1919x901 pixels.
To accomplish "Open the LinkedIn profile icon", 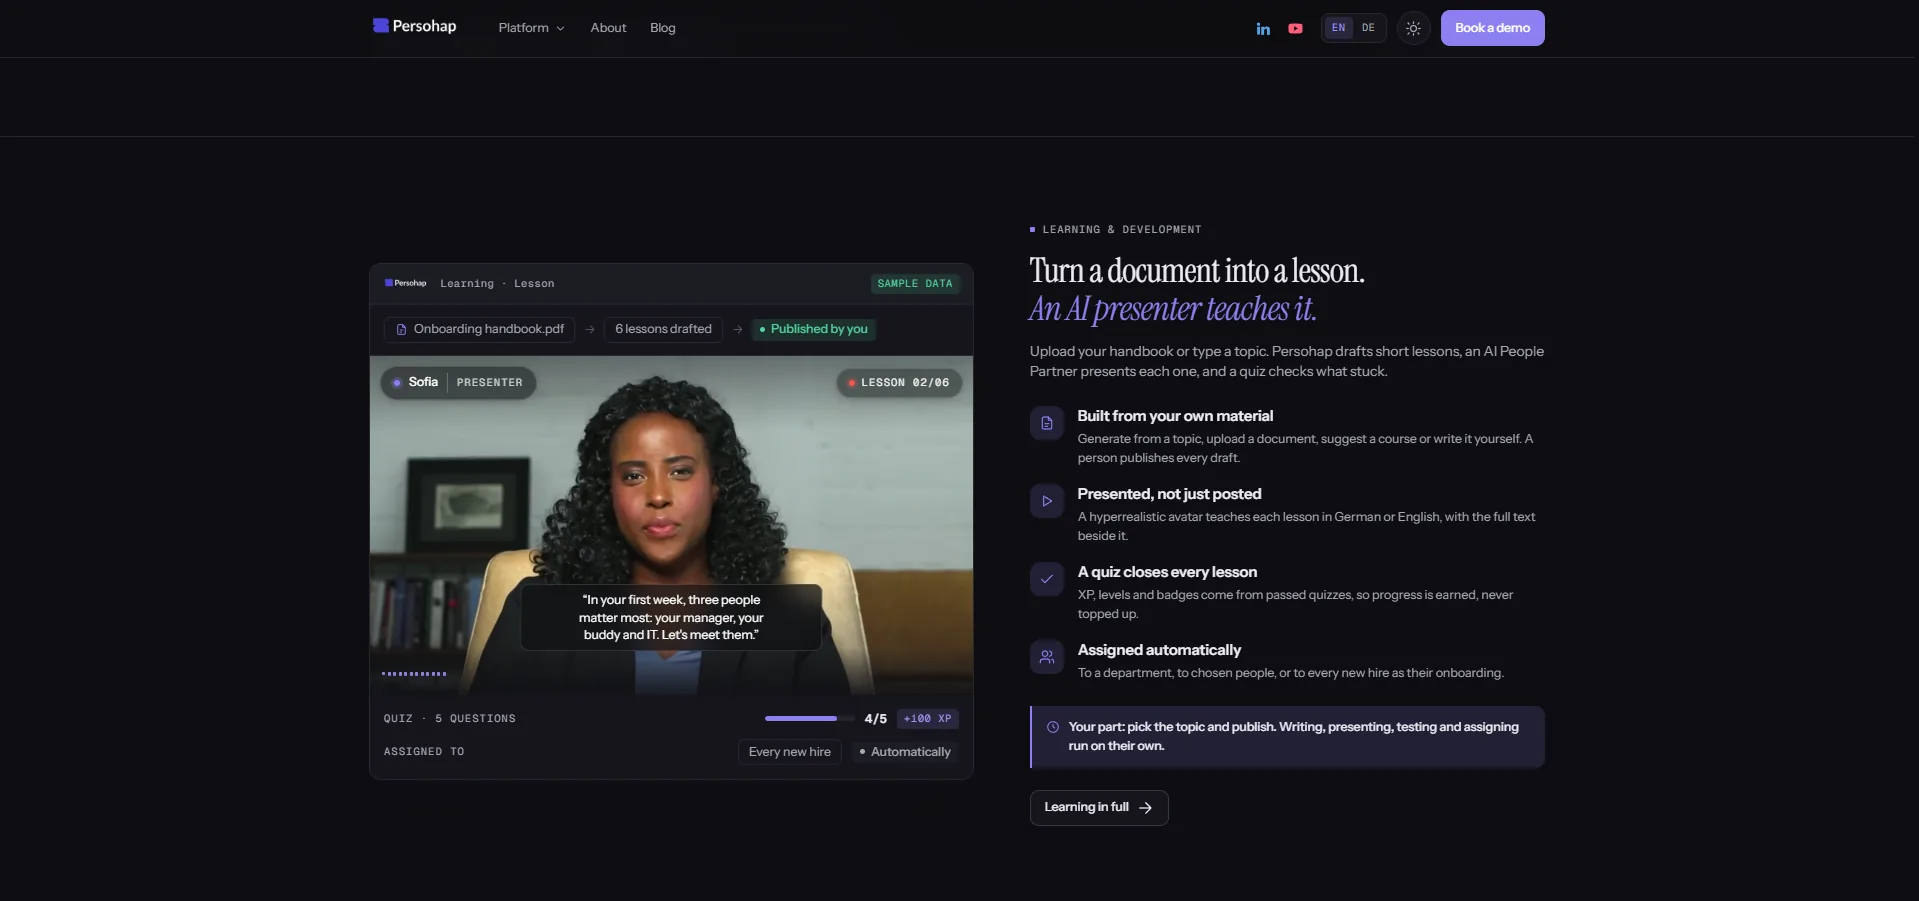I will (x=1263, y=29).
